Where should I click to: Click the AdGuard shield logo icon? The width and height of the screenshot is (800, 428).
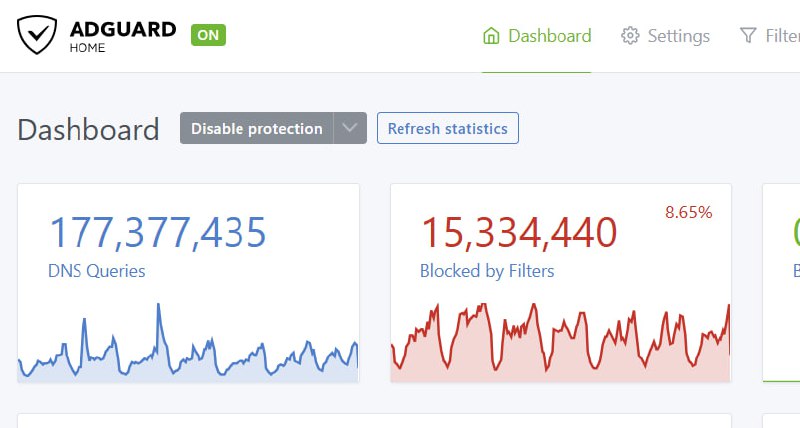tap(38, 36)
